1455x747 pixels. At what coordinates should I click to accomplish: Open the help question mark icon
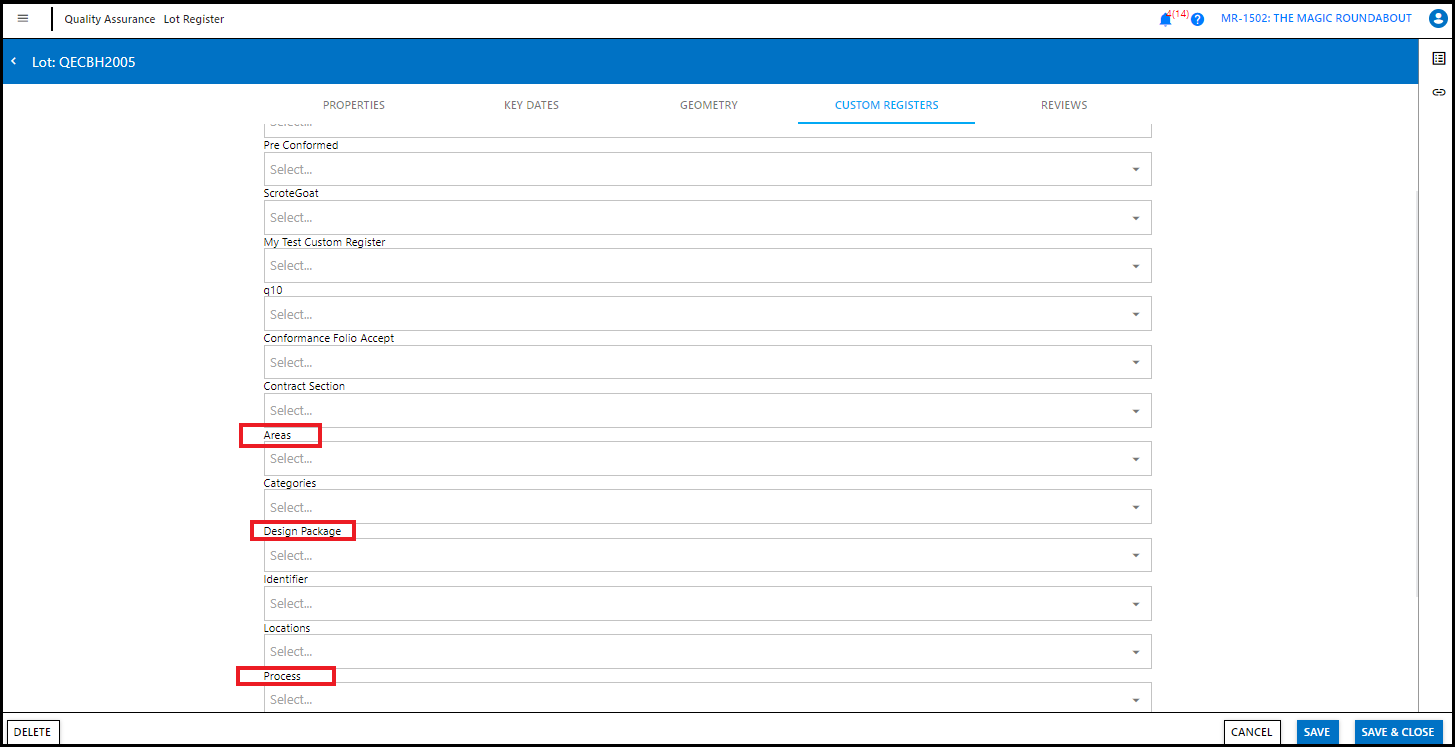[x=1197, y=19]
